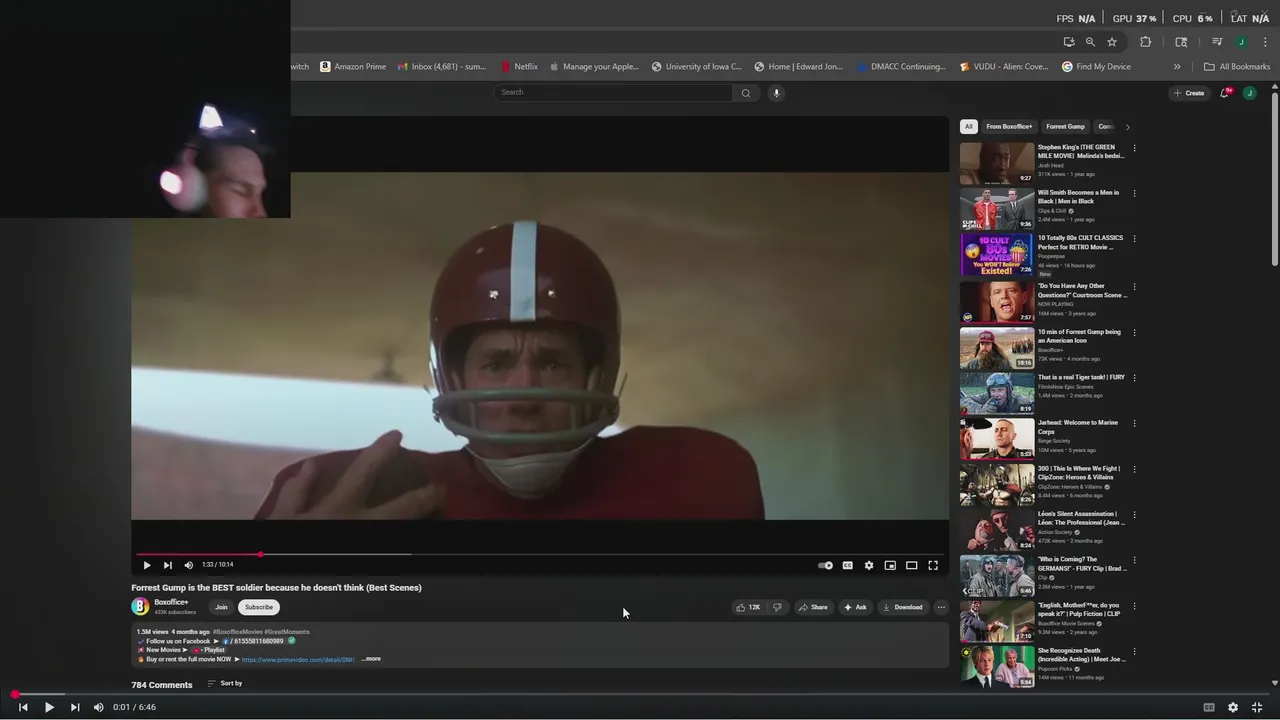
Task: Open Chrome three-dot menu
Action: pos(1265,42)
